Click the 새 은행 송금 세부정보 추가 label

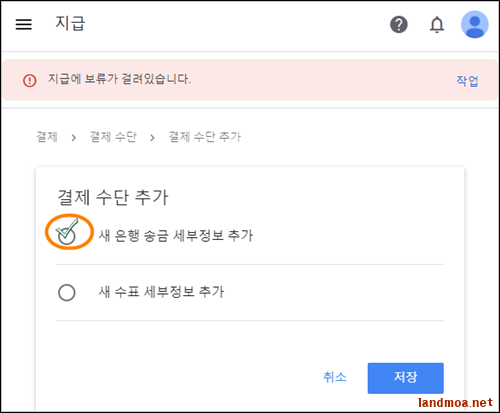(176, 235)
